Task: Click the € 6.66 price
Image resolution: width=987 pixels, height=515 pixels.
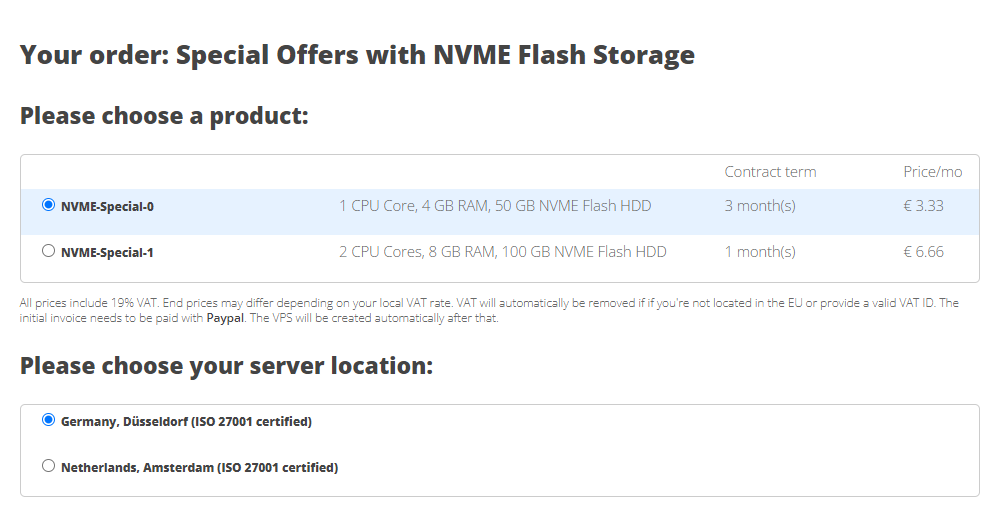Action: (x=923, y=252)
